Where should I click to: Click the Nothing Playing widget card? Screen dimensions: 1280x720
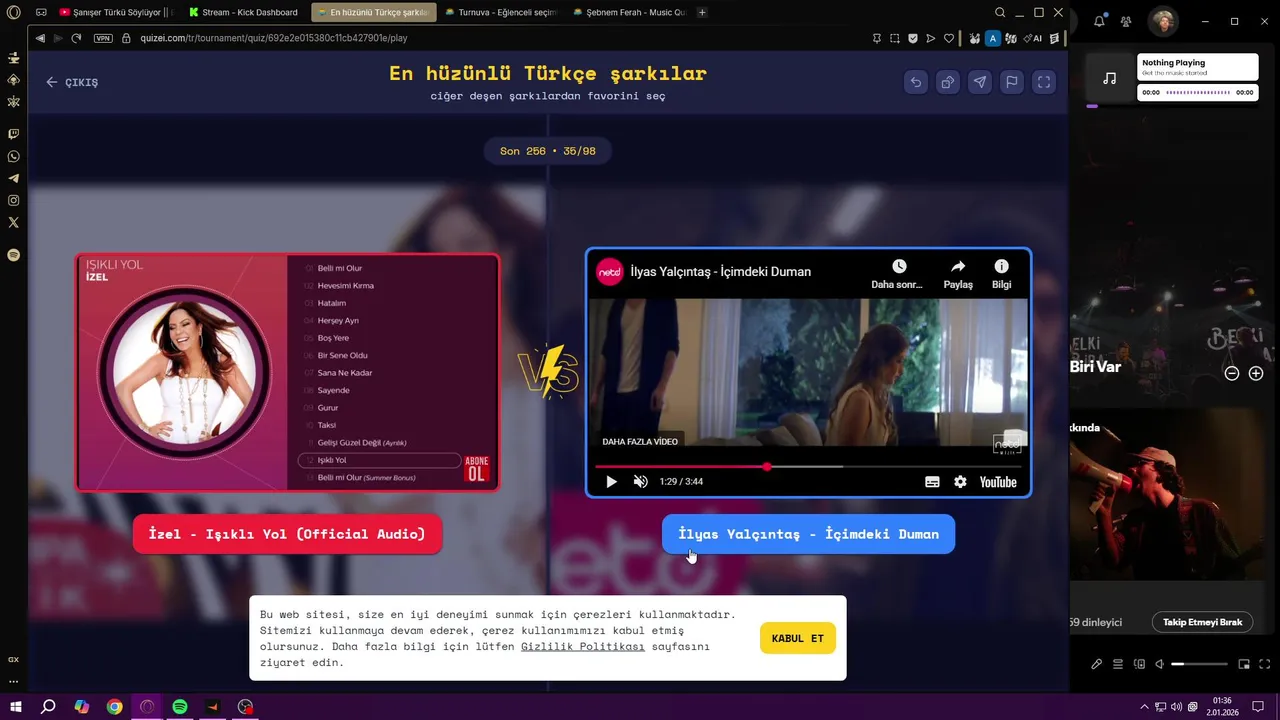(1197, 67)
